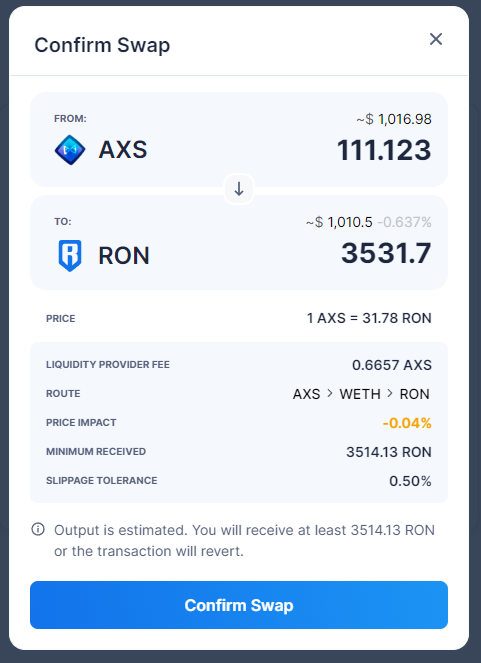Viewport: 481px width, 663px height.
Task: Click the PRICE label
Action: click(60, 318)
